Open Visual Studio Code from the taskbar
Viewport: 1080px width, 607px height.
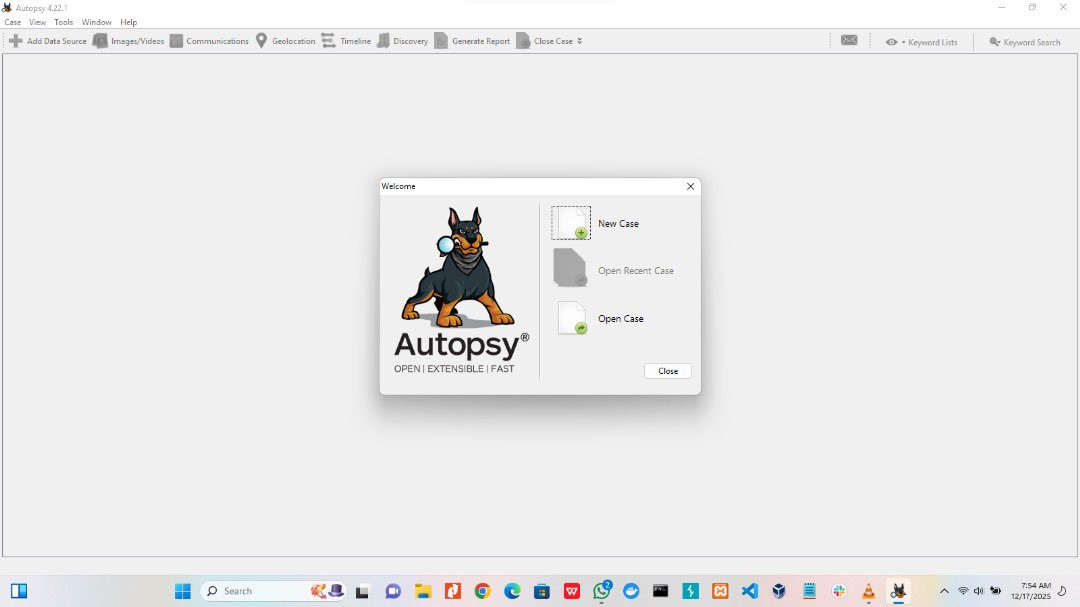click(749, 591)
